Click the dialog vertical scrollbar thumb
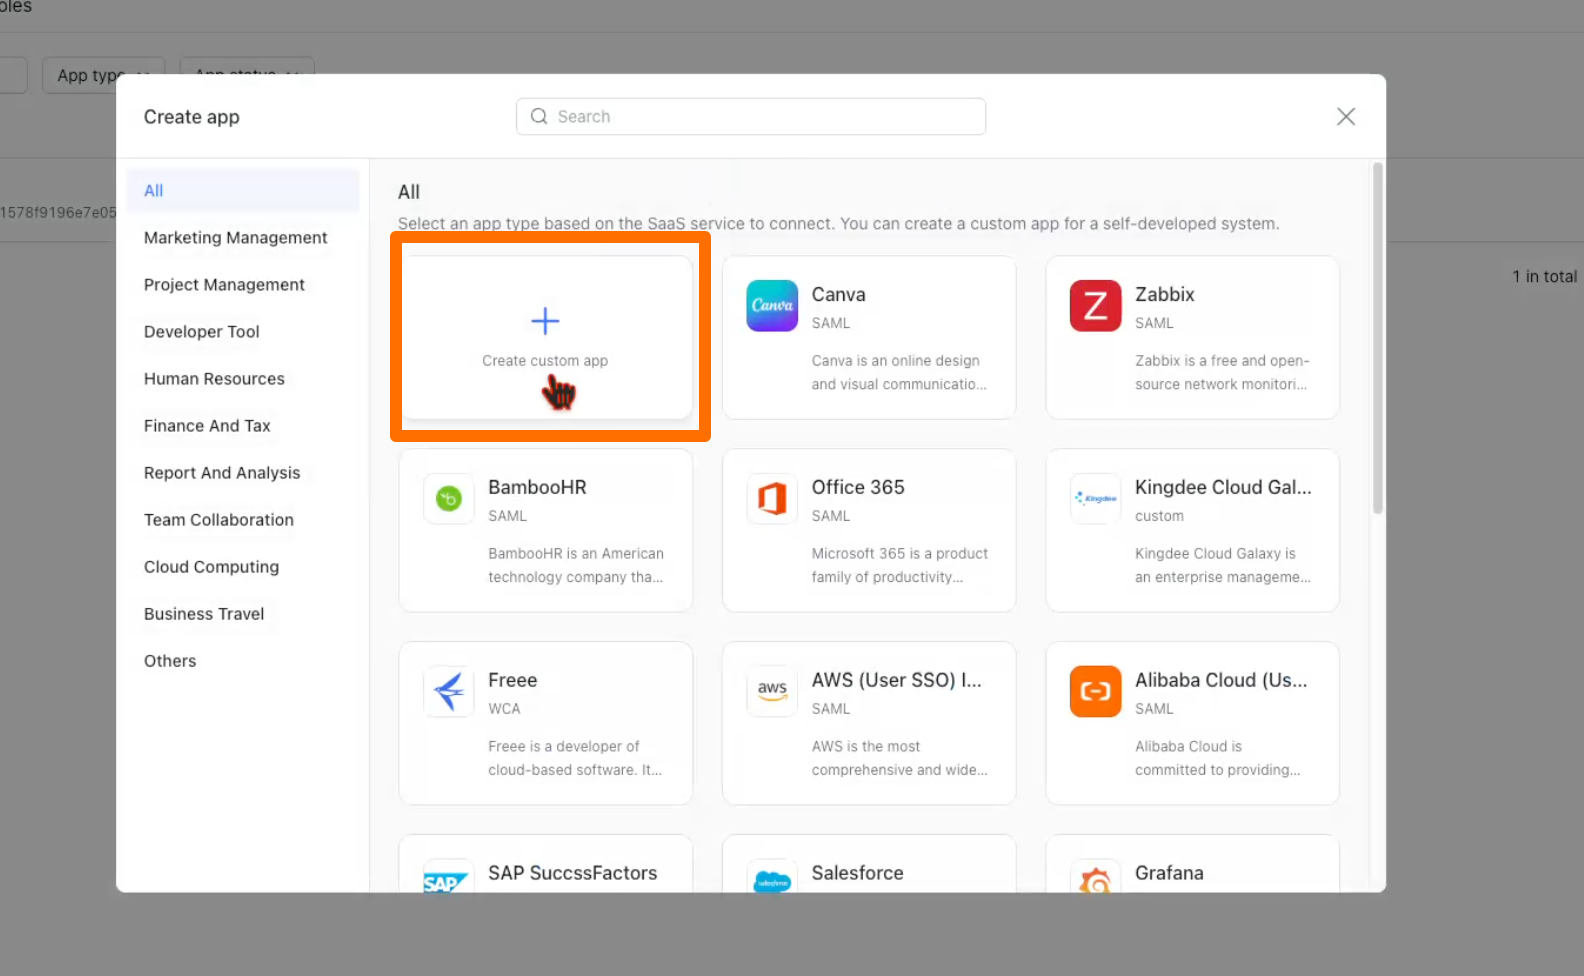This screenshot has width=1584, height=976. [x=1377, y=338]
